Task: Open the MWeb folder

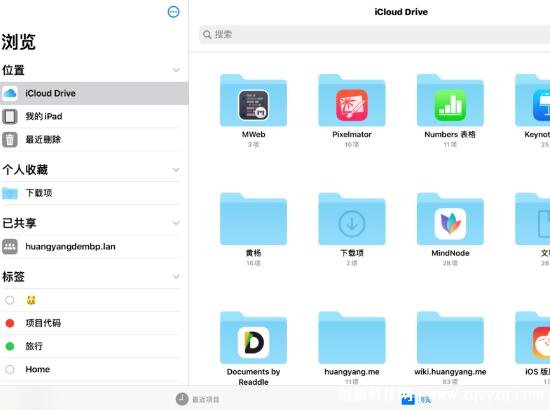Action: click(x=253, y=100)
